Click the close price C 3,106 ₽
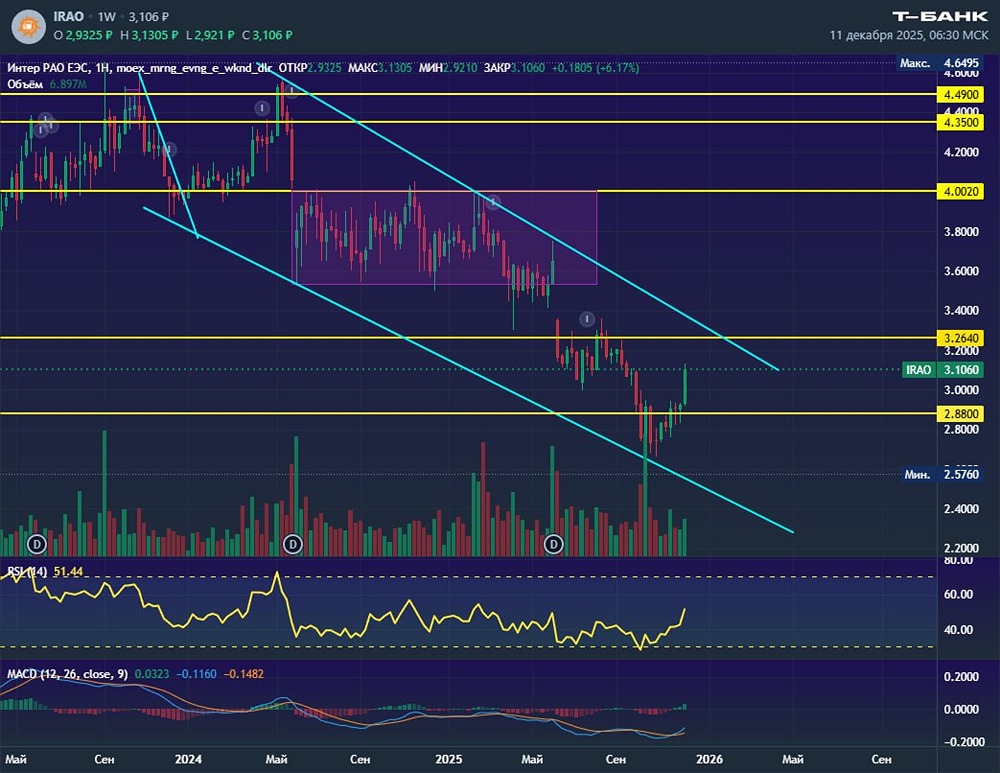The width and height of the screenshot is (1000, 773). coord(267,35)
